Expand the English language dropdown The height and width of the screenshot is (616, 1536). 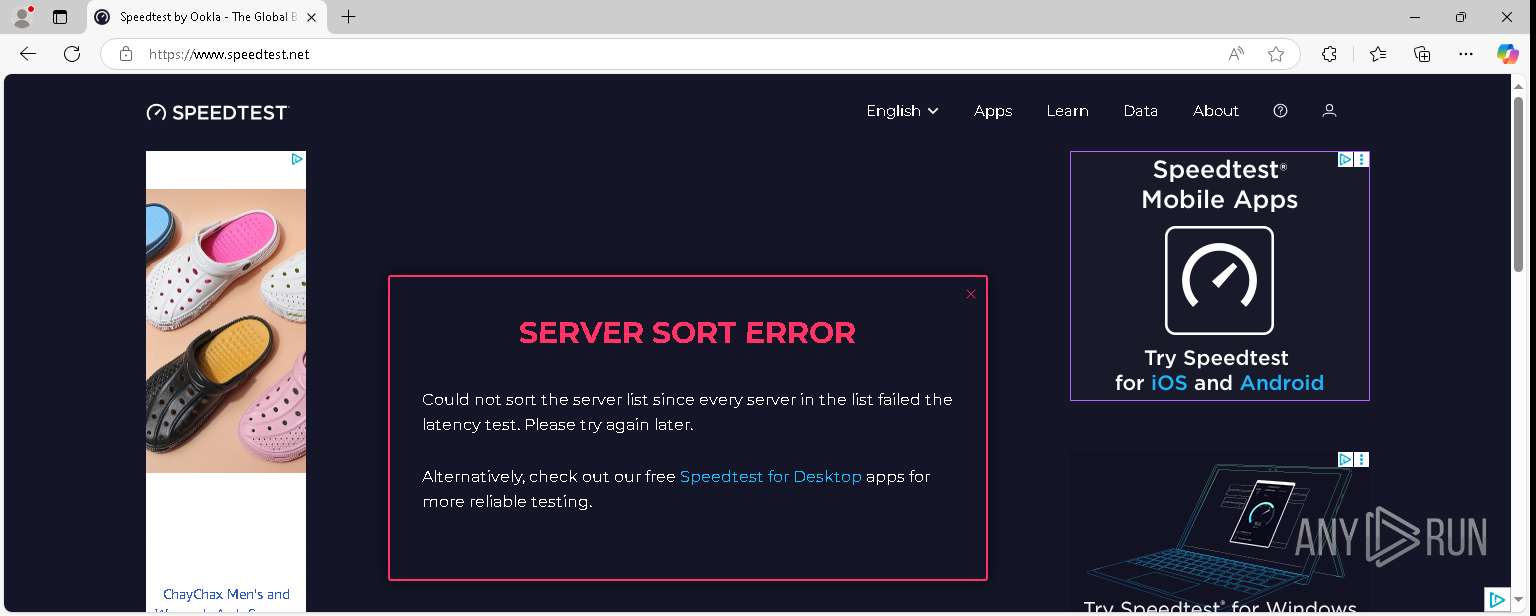coord(902,111)
